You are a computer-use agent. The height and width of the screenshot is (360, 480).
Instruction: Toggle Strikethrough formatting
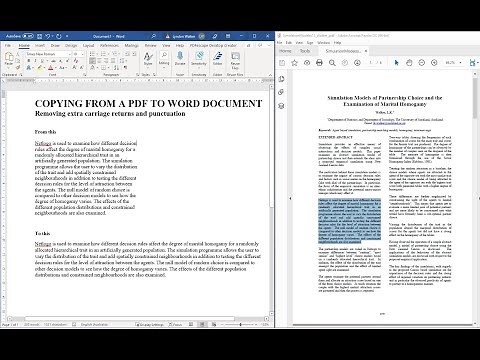53,61
